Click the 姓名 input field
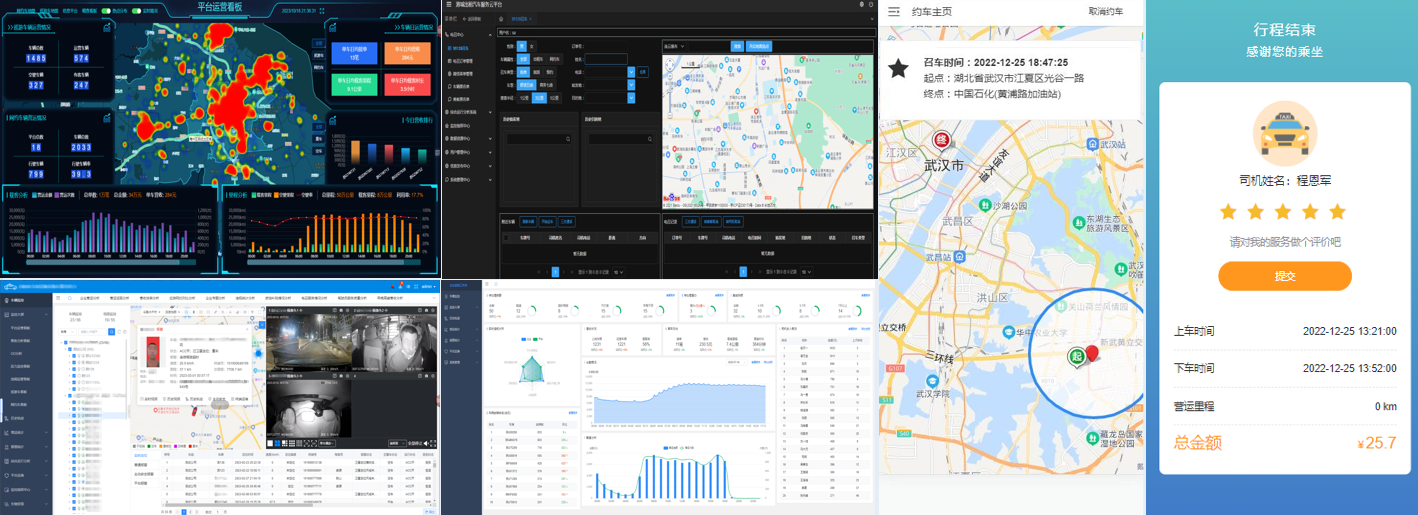 click(605, 59)
